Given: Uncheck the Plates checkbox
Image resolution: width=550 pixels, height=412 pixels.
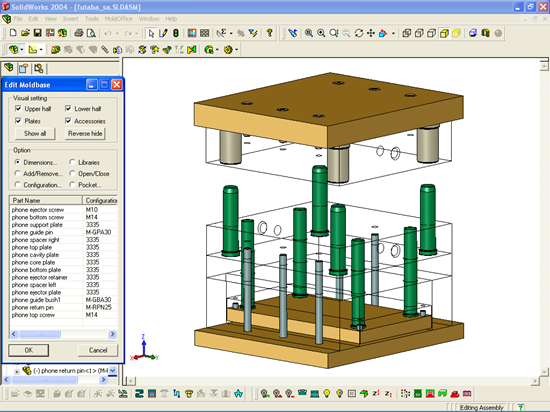Looking at the screenshot, I should click(x=18, y=121).
